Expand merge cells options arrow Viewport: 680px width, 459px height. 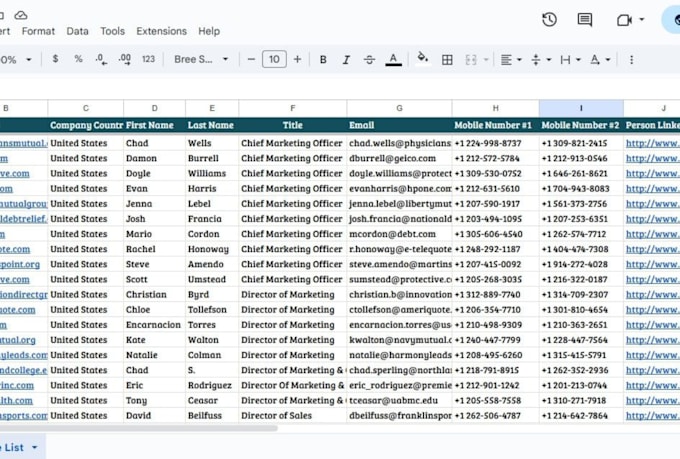click(486, 59)
